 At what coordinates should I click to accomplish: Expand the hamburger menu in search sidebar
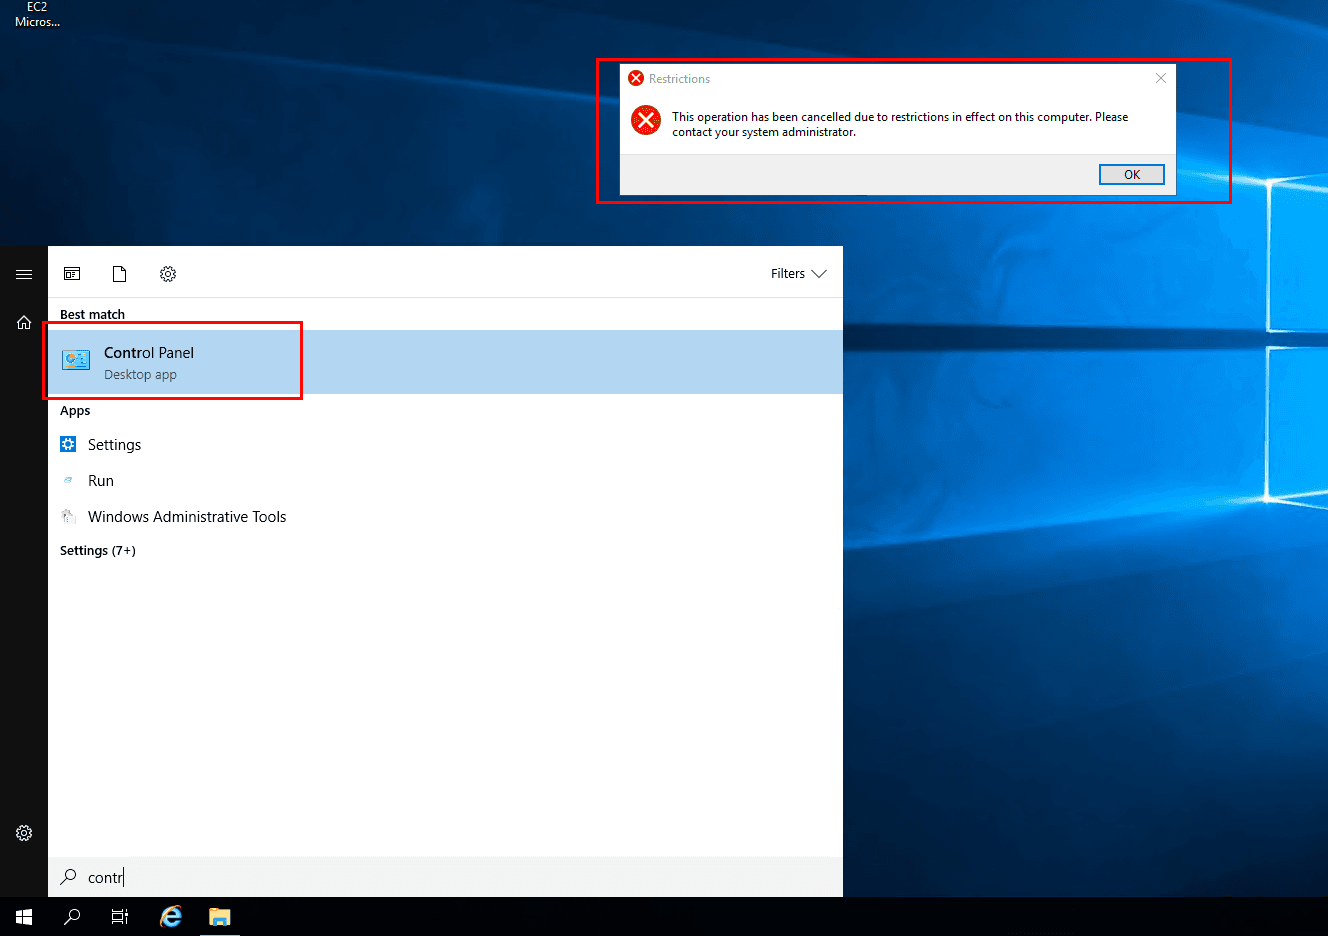pos(24,274)
